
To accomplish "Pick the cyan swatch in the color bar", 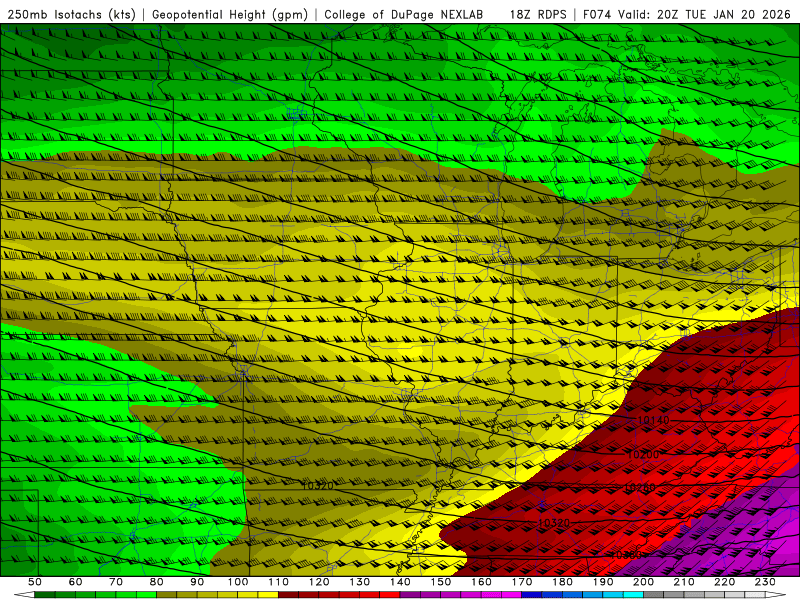I will tap(634, 595).
